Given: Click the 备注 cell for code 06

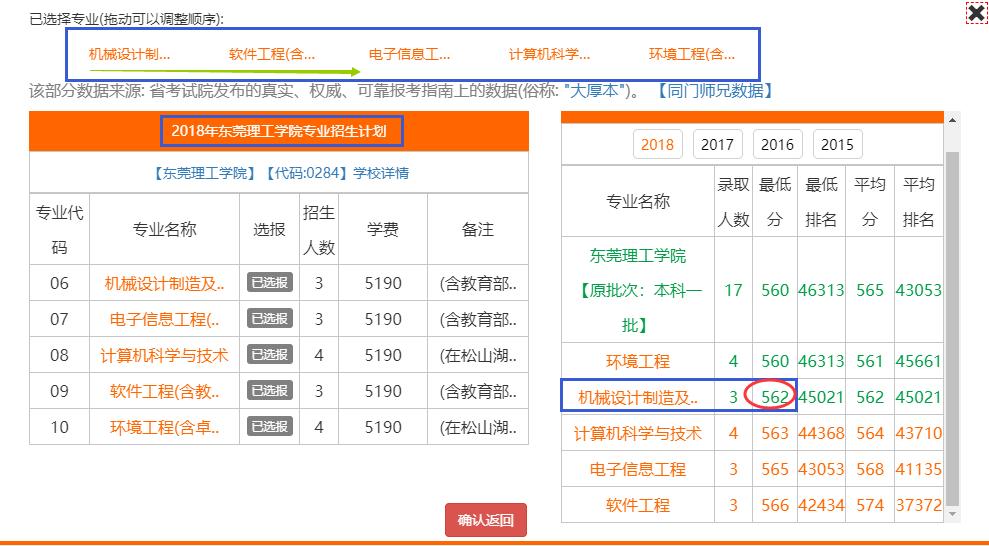Looking at the screenshot, I should click(x=477, y=284).
